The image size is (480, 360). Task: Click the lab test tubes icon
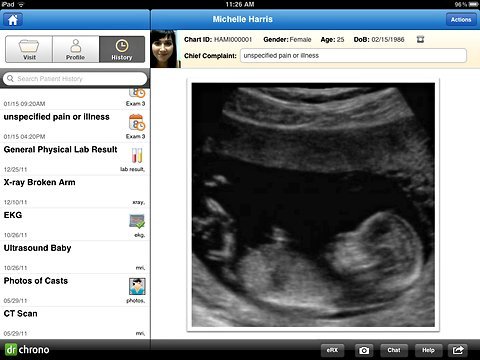click(x=137, y=155)
